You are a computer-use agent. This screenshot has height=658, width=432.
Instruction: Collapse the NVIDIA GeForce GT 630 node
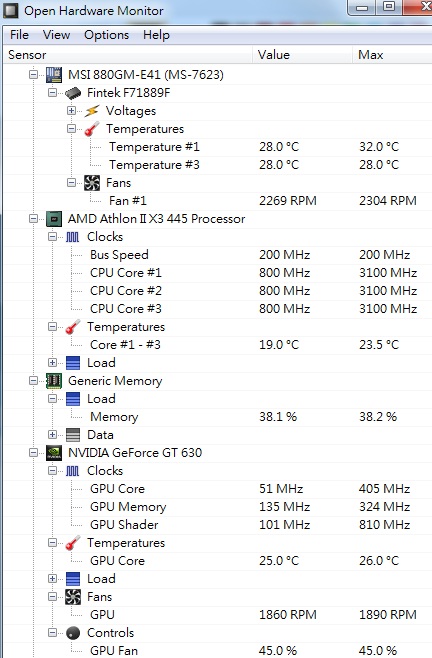34,453
